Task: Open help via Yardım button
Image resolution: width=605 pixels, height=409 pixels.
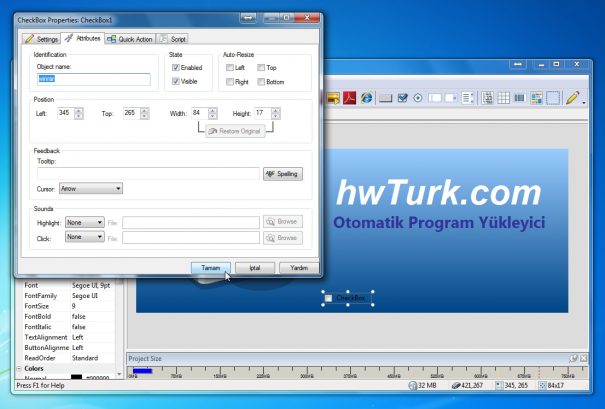Action: (299, 268)
